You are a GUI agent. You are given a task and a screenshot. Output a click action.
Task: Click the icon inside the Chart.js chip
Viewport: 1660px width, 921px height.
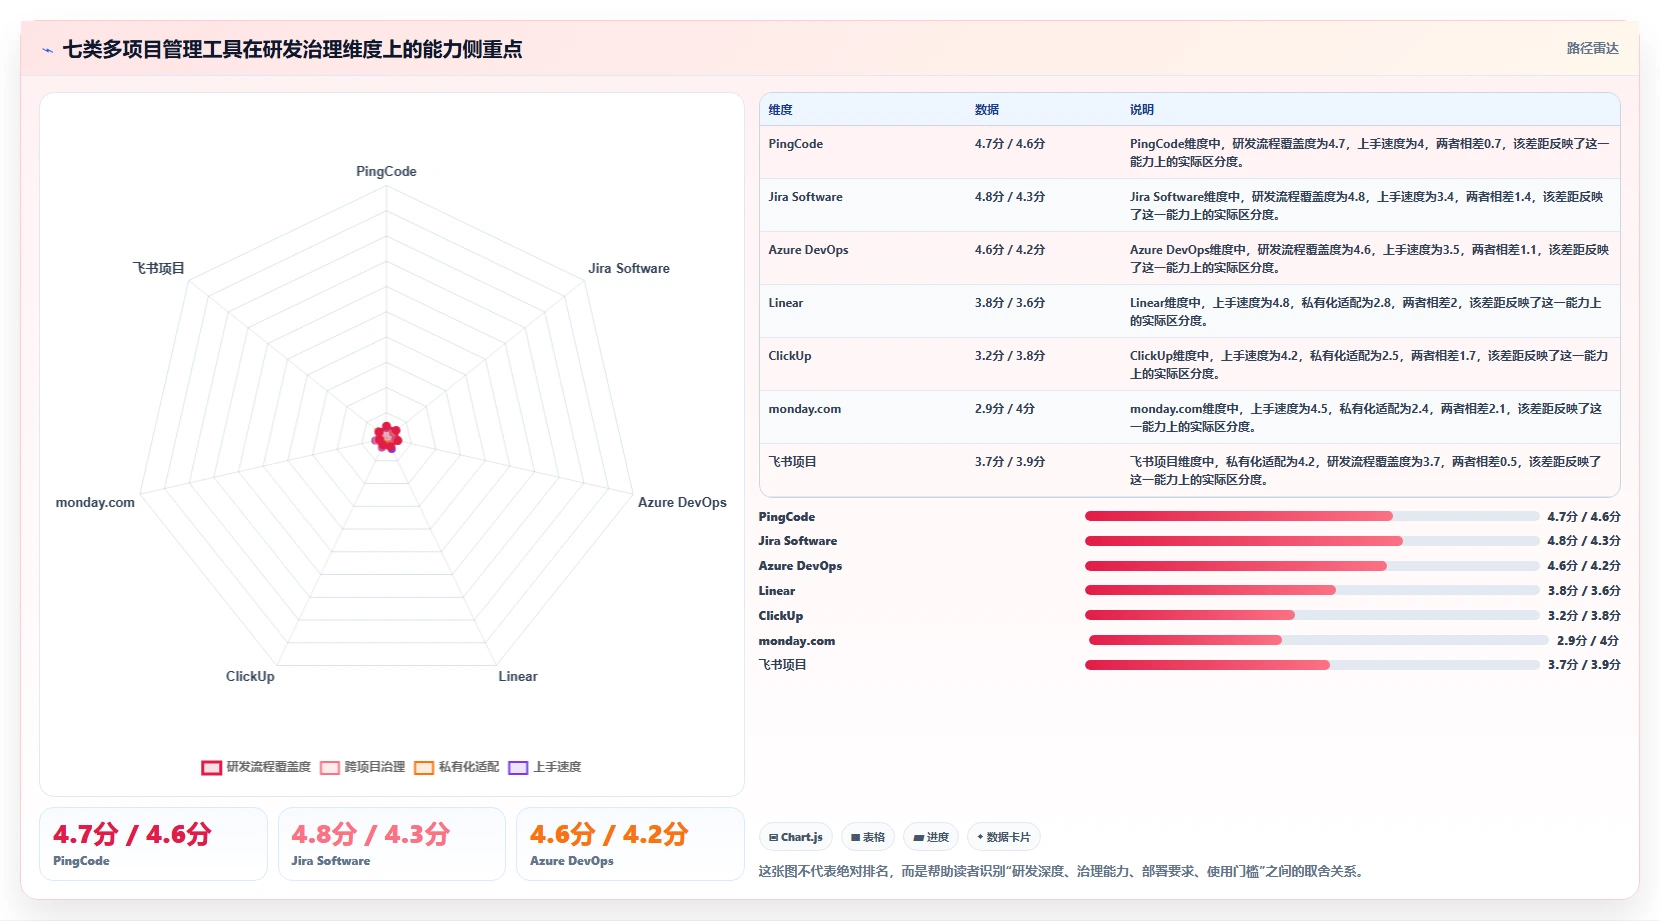(773, 838)
